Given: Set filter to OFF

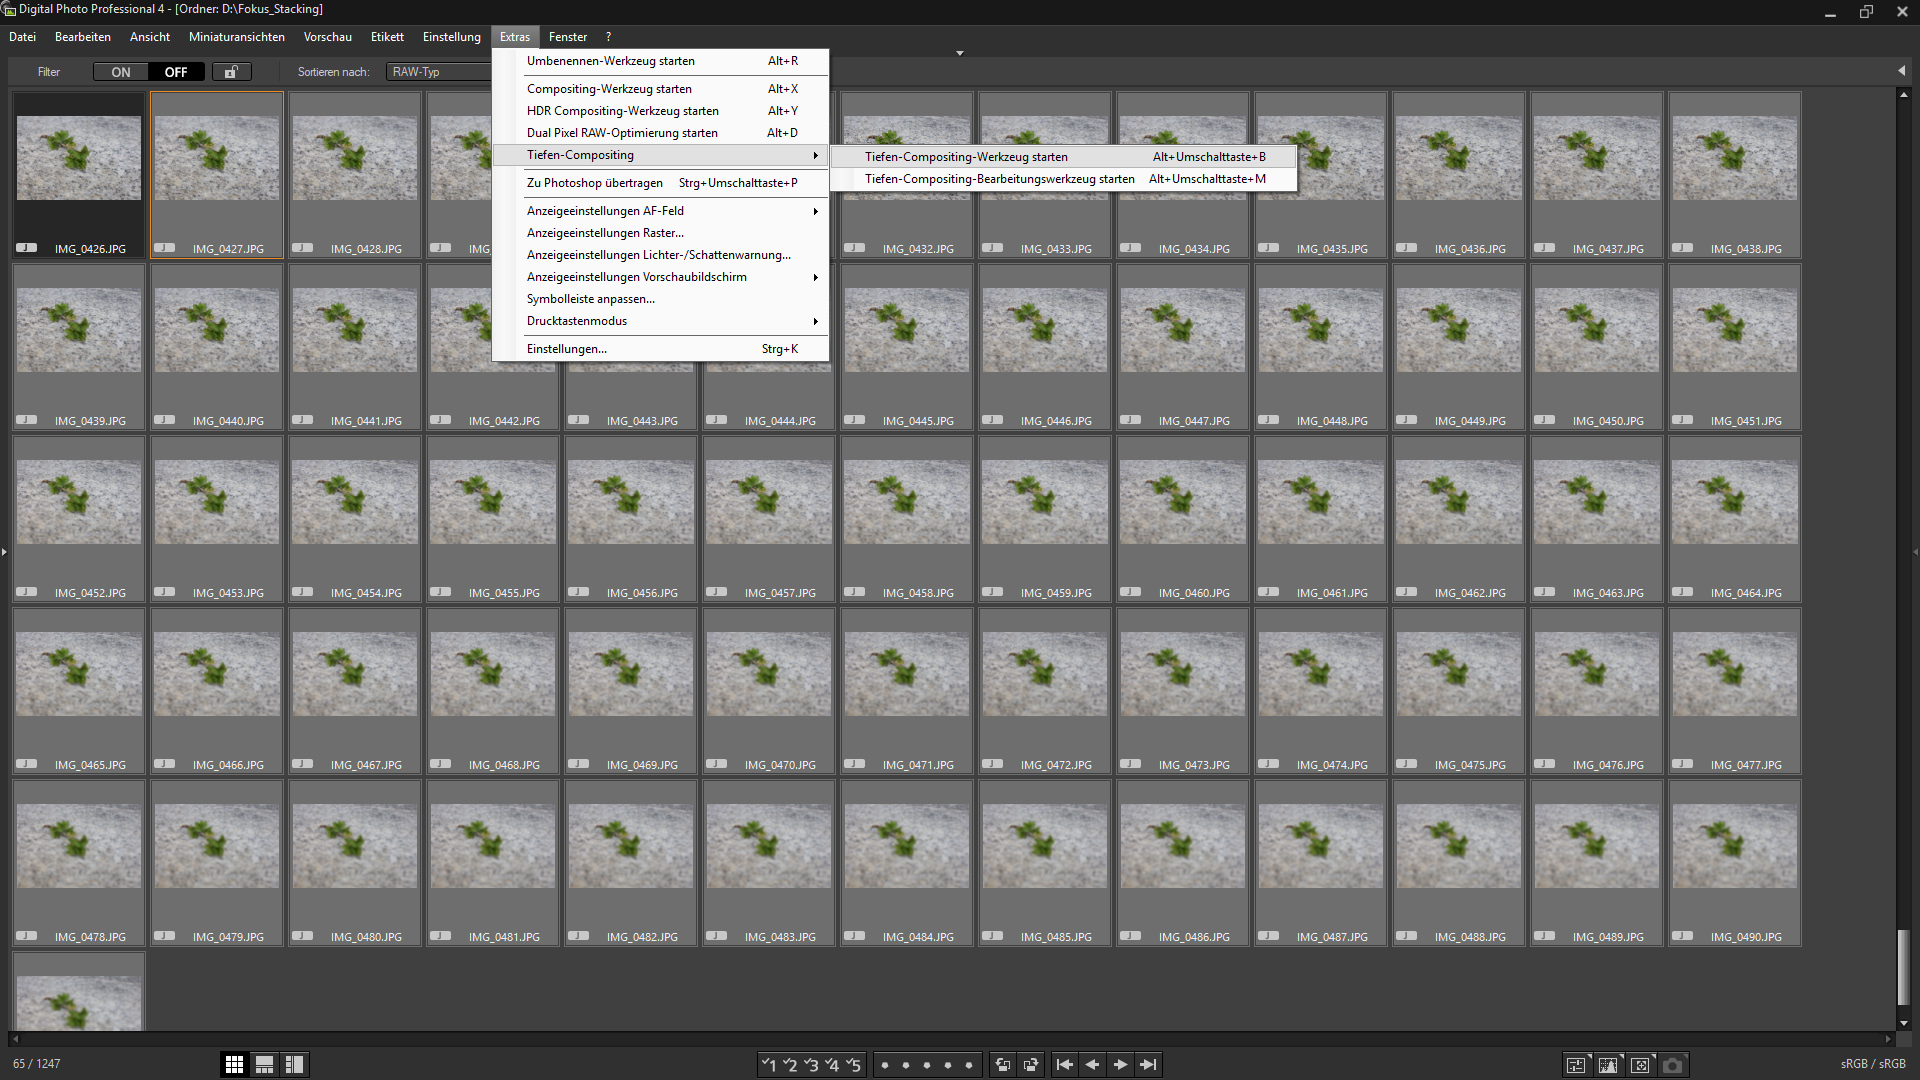Looking at the screenshot, I should [176, 72].
